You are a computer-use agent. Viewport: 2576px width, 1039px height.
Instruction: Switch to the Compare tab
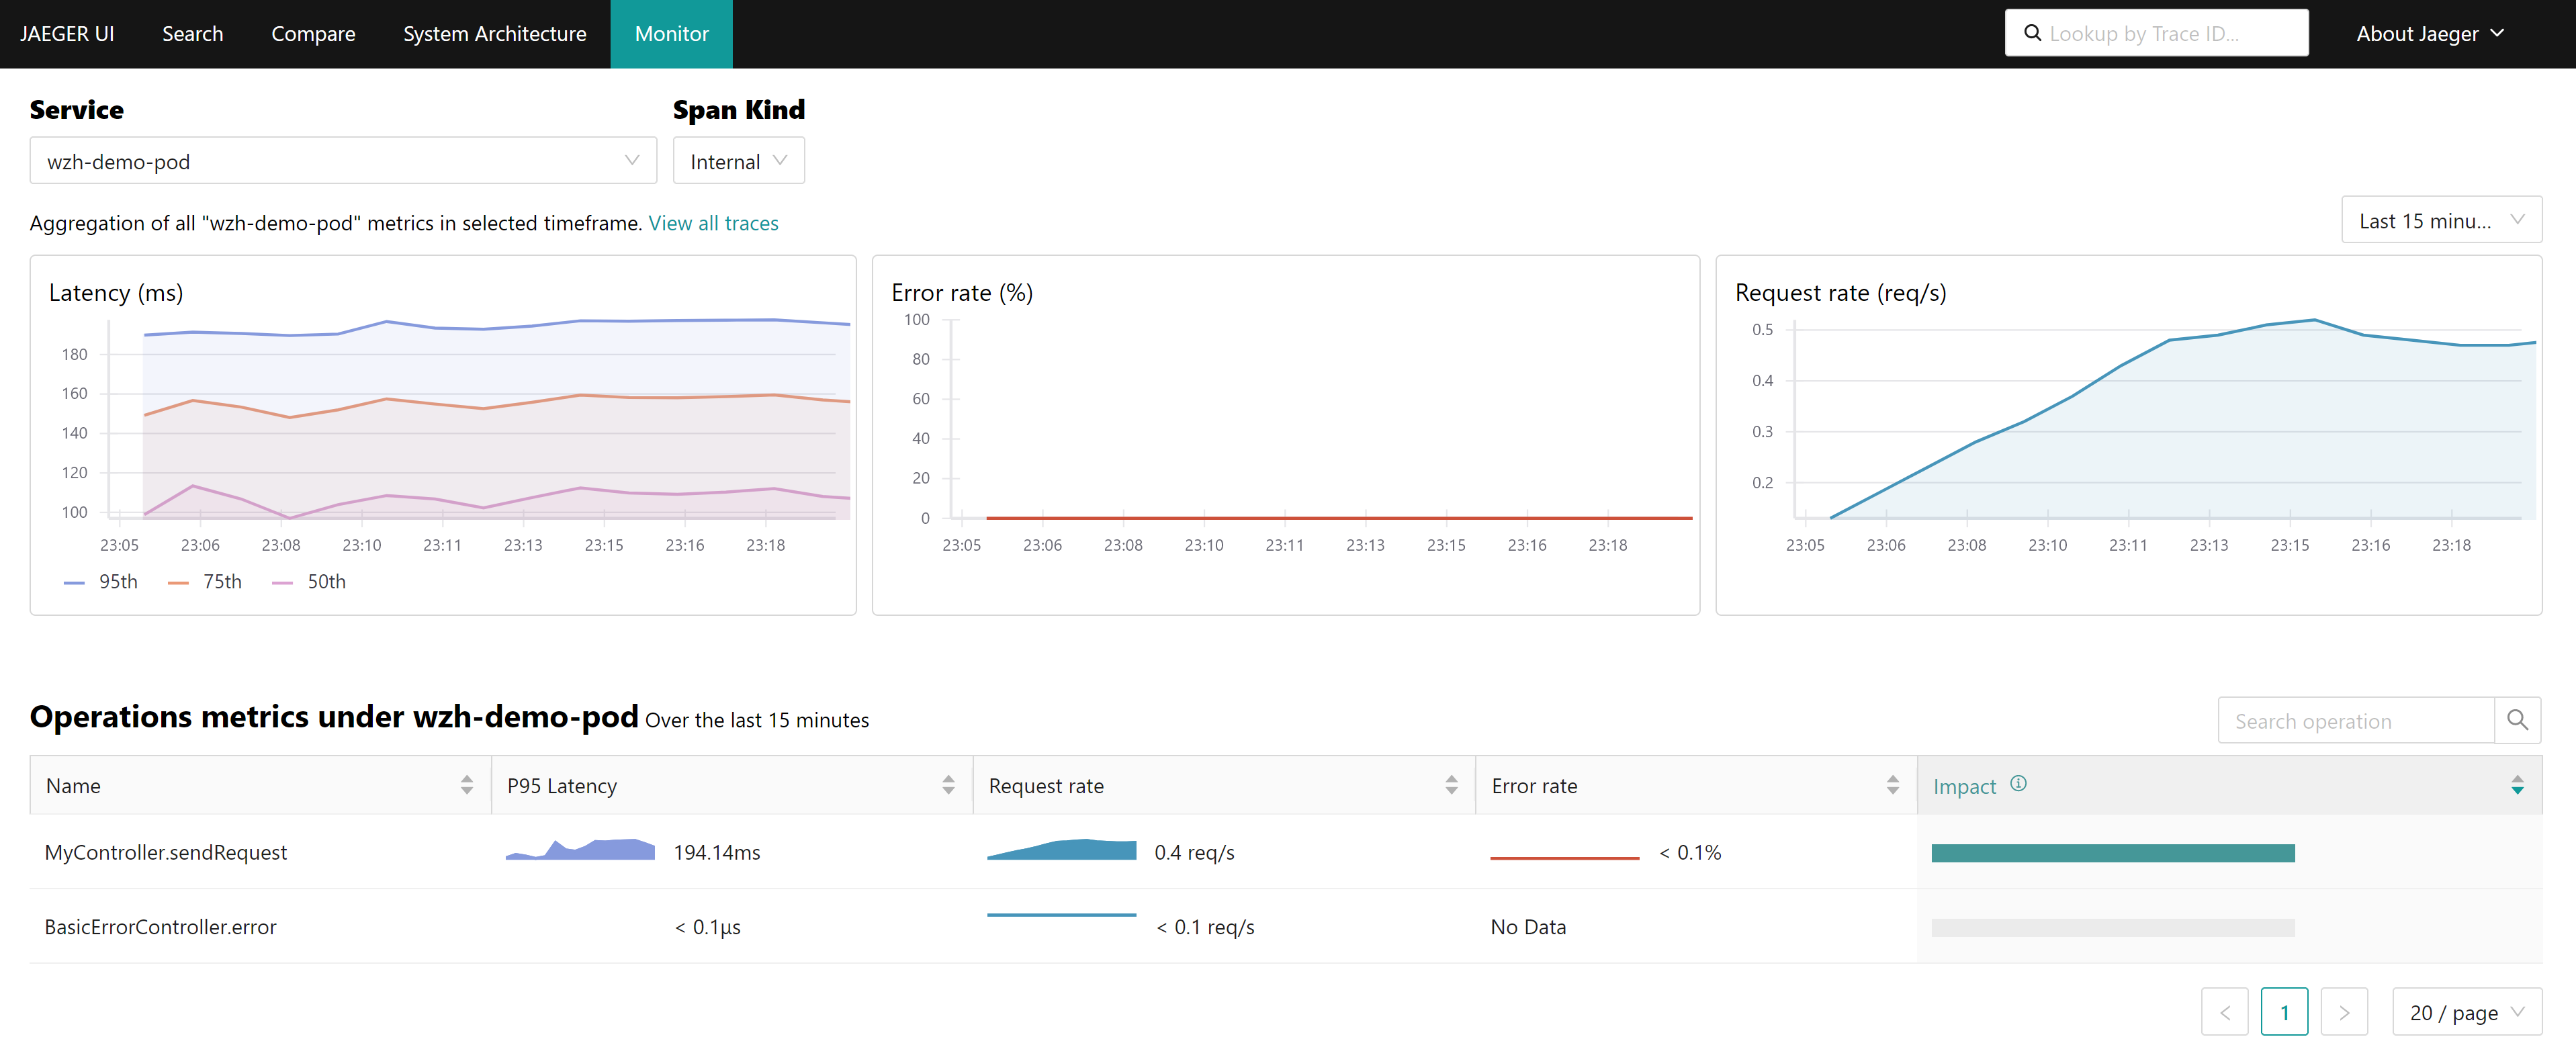[313, 34]
